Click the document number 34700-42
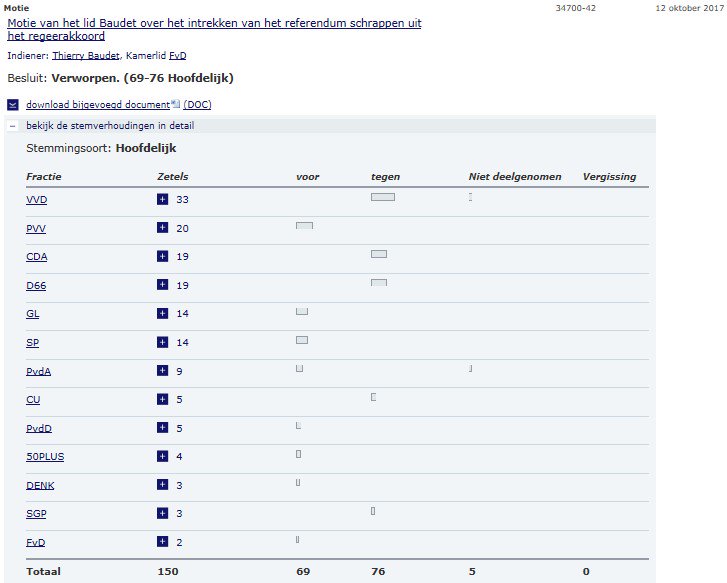Screen dimensions: 727x583 coord(576,8)
